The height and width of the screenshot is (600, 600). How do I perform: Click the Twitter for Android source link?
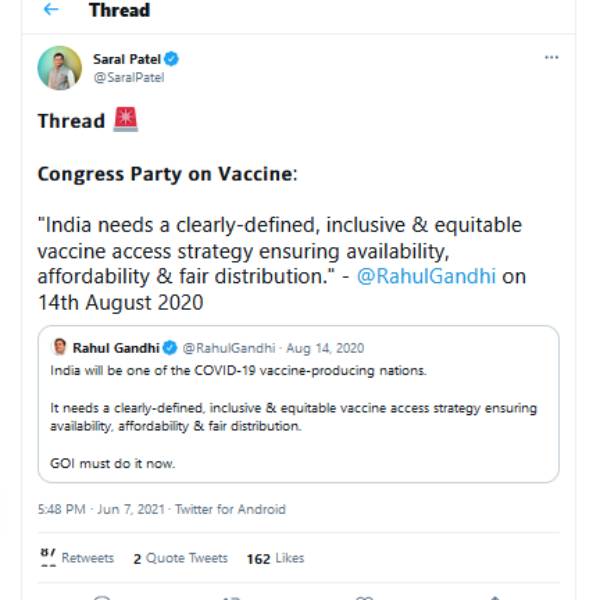coord(230,509)
